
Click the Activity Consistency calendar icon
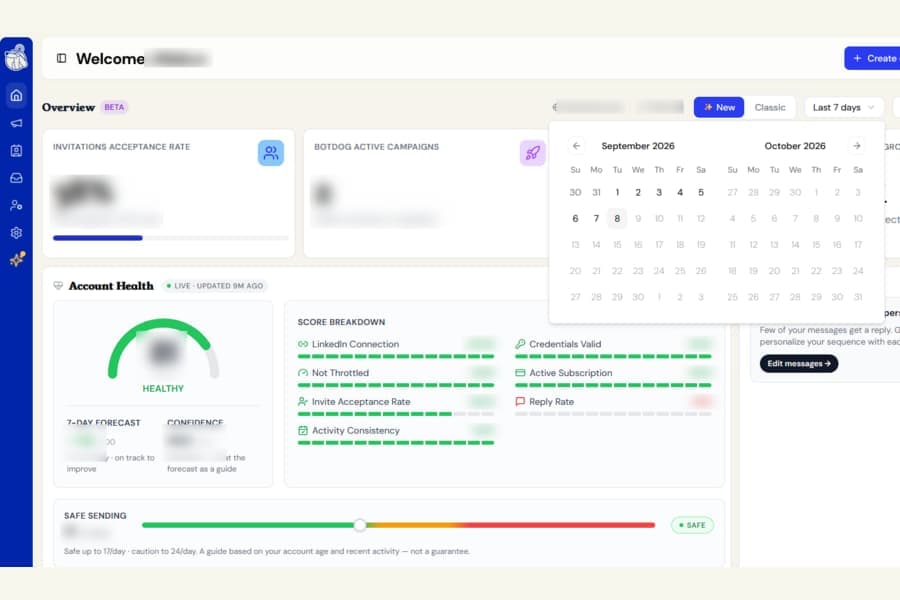click(x=303, y=430)
